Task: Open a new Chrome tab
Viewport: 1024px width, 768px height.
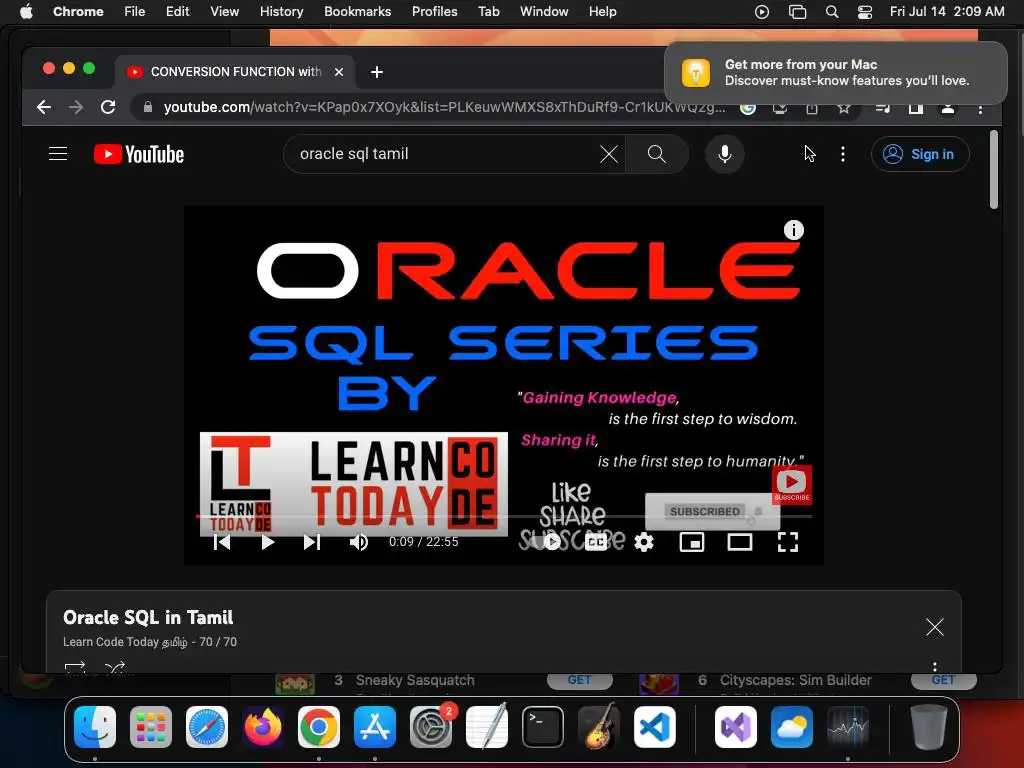Action: point(377,72)
